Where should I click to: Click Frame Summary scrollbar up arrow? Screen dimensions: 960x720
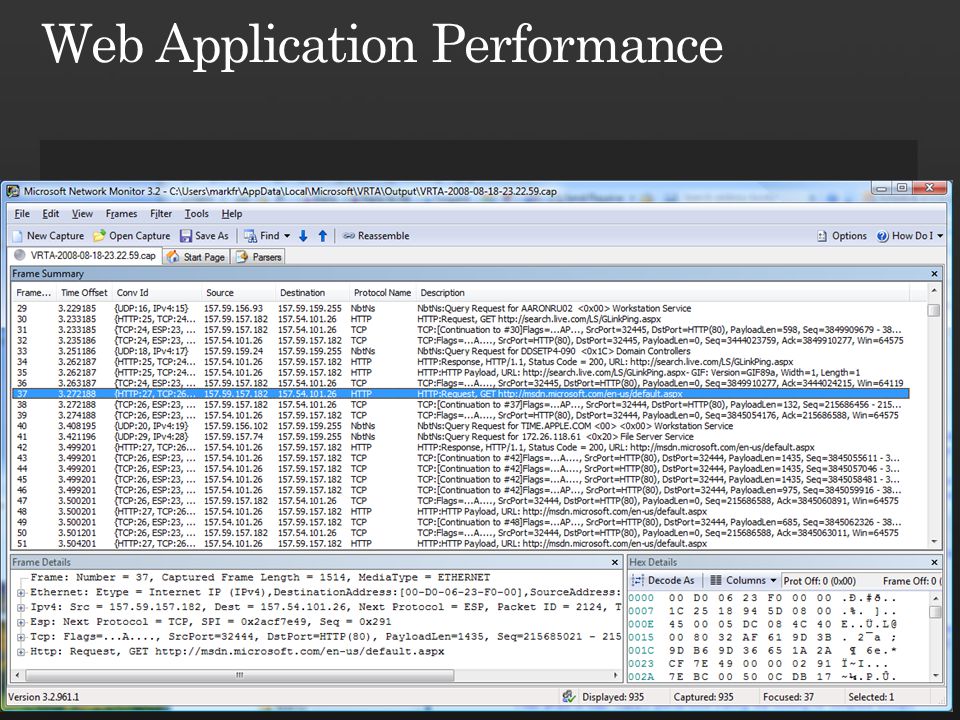(x=934, y=290)
